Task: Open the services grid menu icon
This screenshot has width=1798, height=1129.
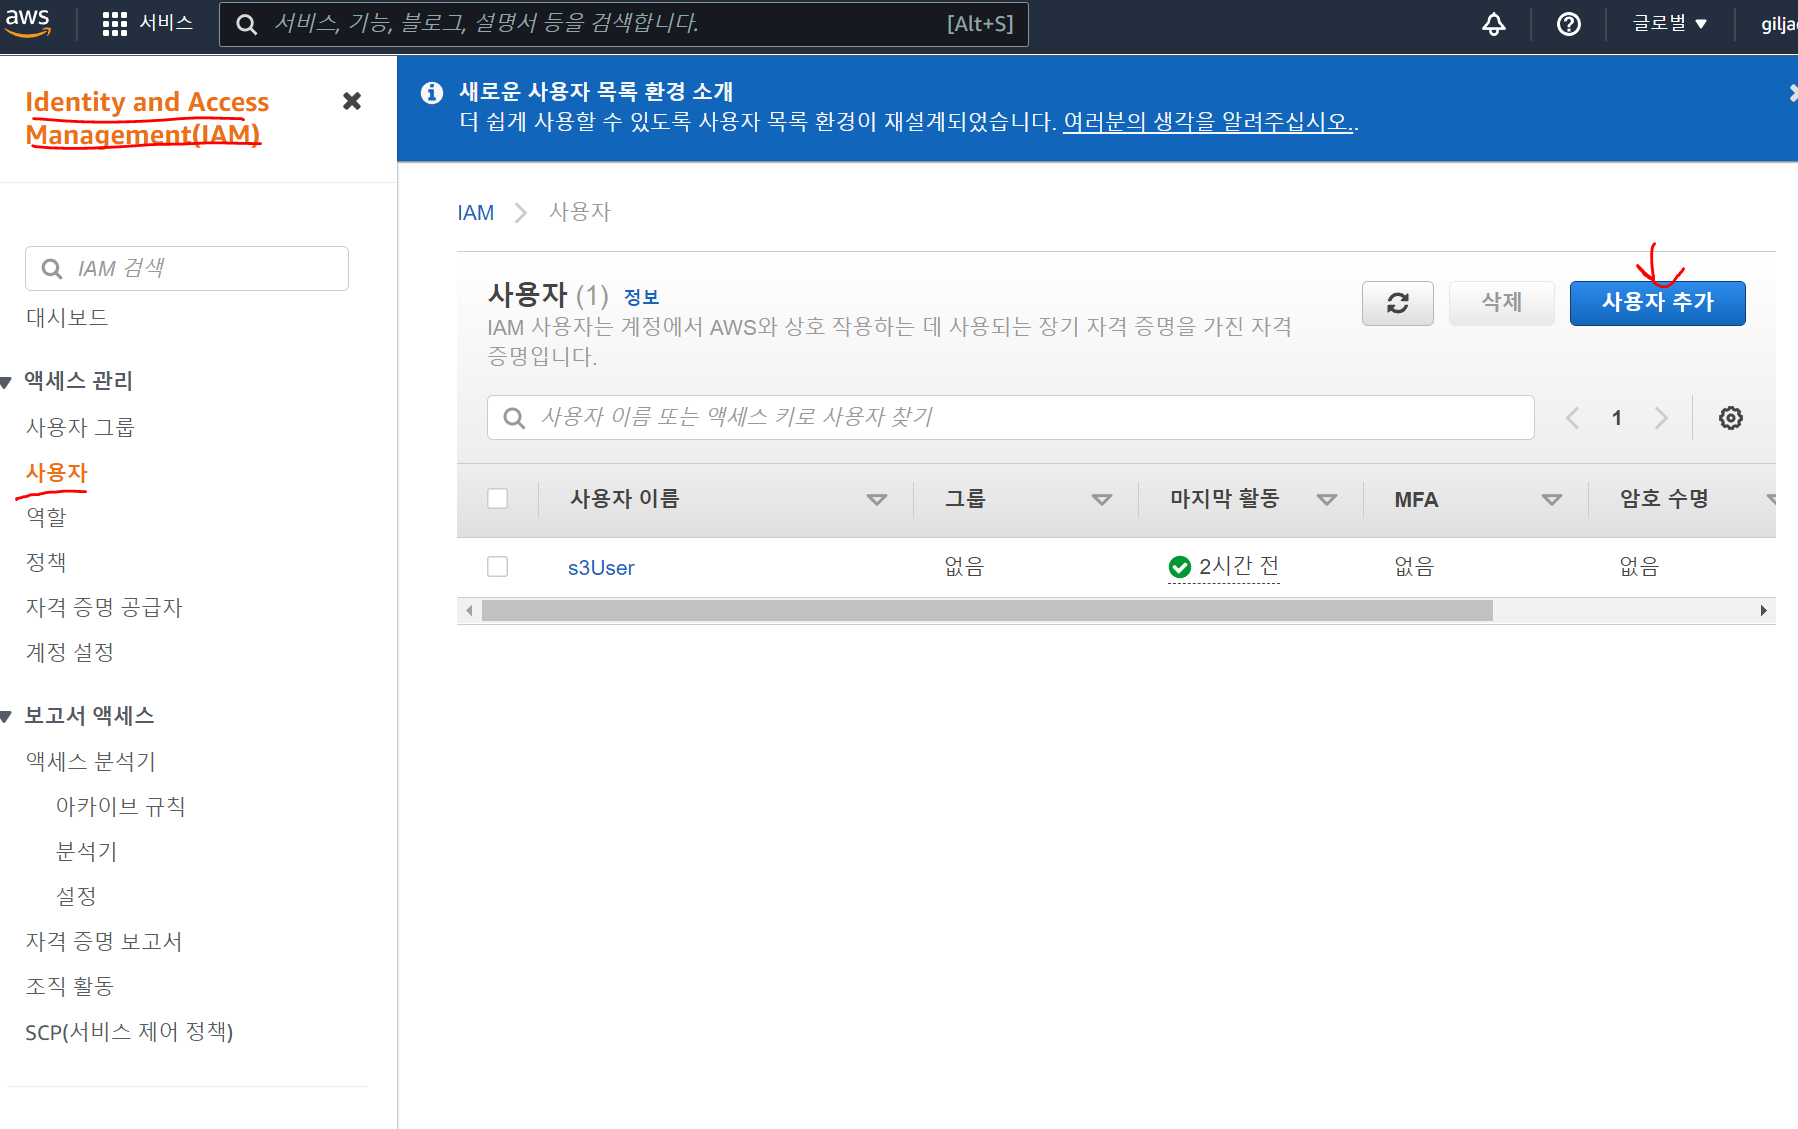Action: pos(115,24)
